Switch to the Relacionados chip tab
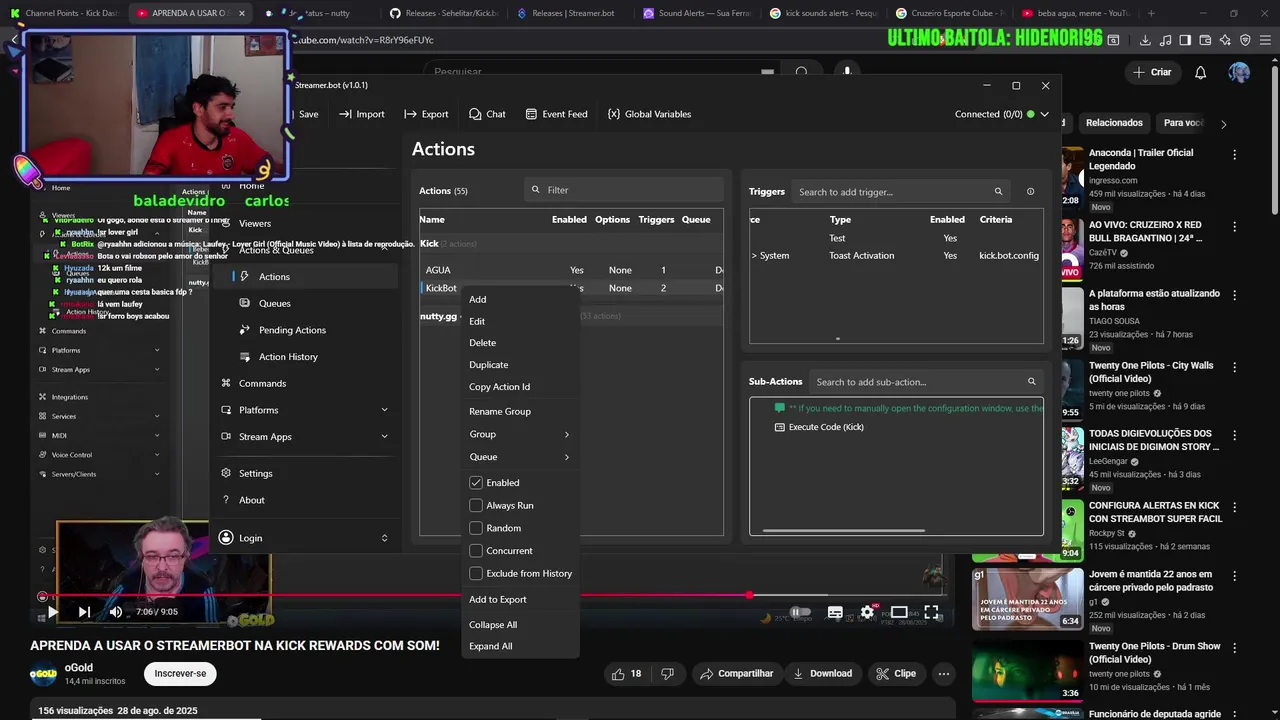 click(x=1114, y=123)
